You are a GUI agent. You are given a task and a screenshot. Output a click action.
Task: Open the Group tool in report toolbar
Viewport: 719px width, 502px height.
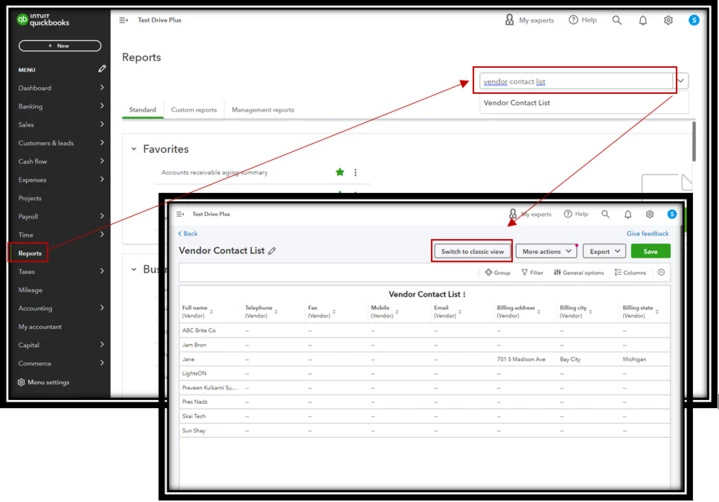coord(498,272)
